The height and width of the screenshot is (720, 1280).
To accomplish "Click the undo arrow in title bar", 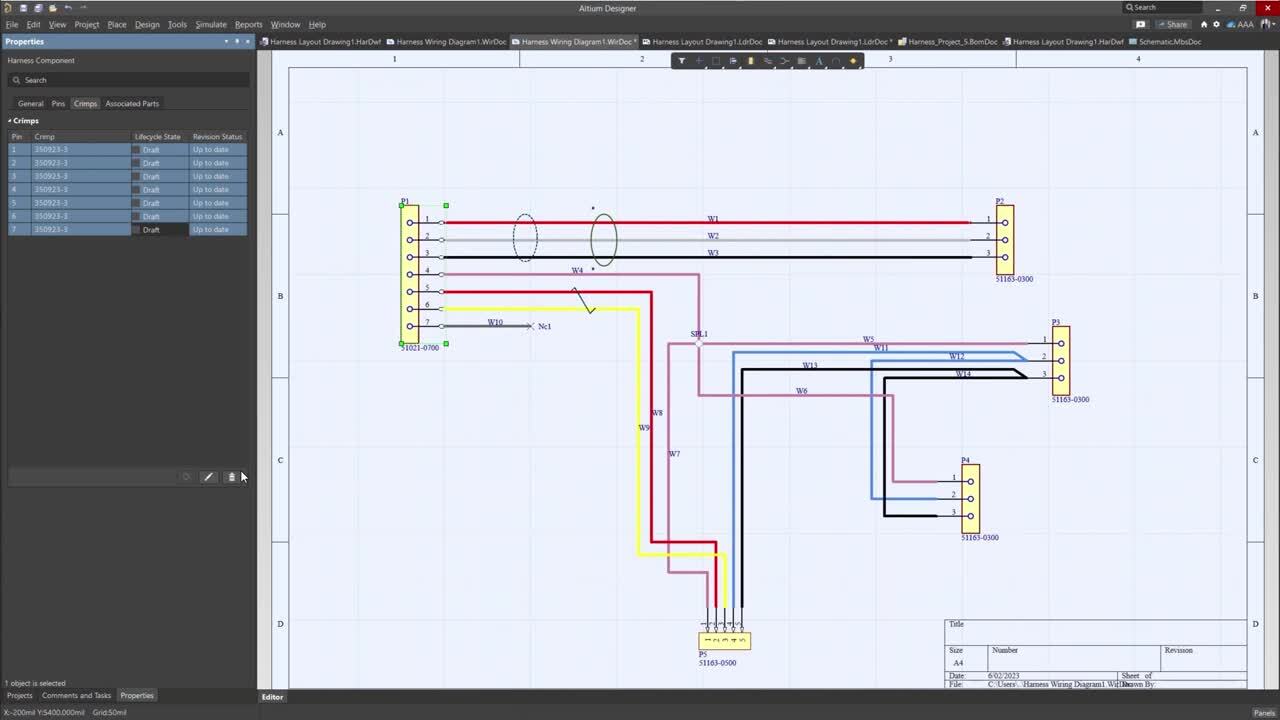I will [x=68, y=8].
